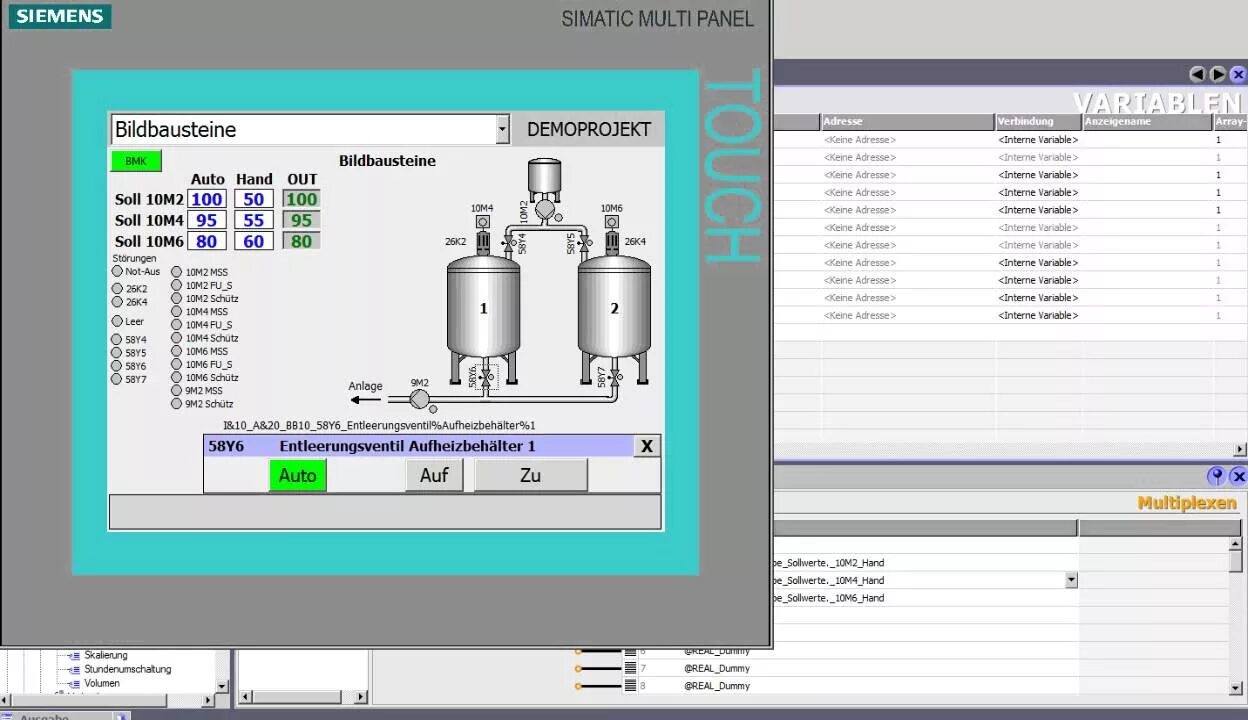
Task: Click the Auf button to open the valve
Action: 434,475
